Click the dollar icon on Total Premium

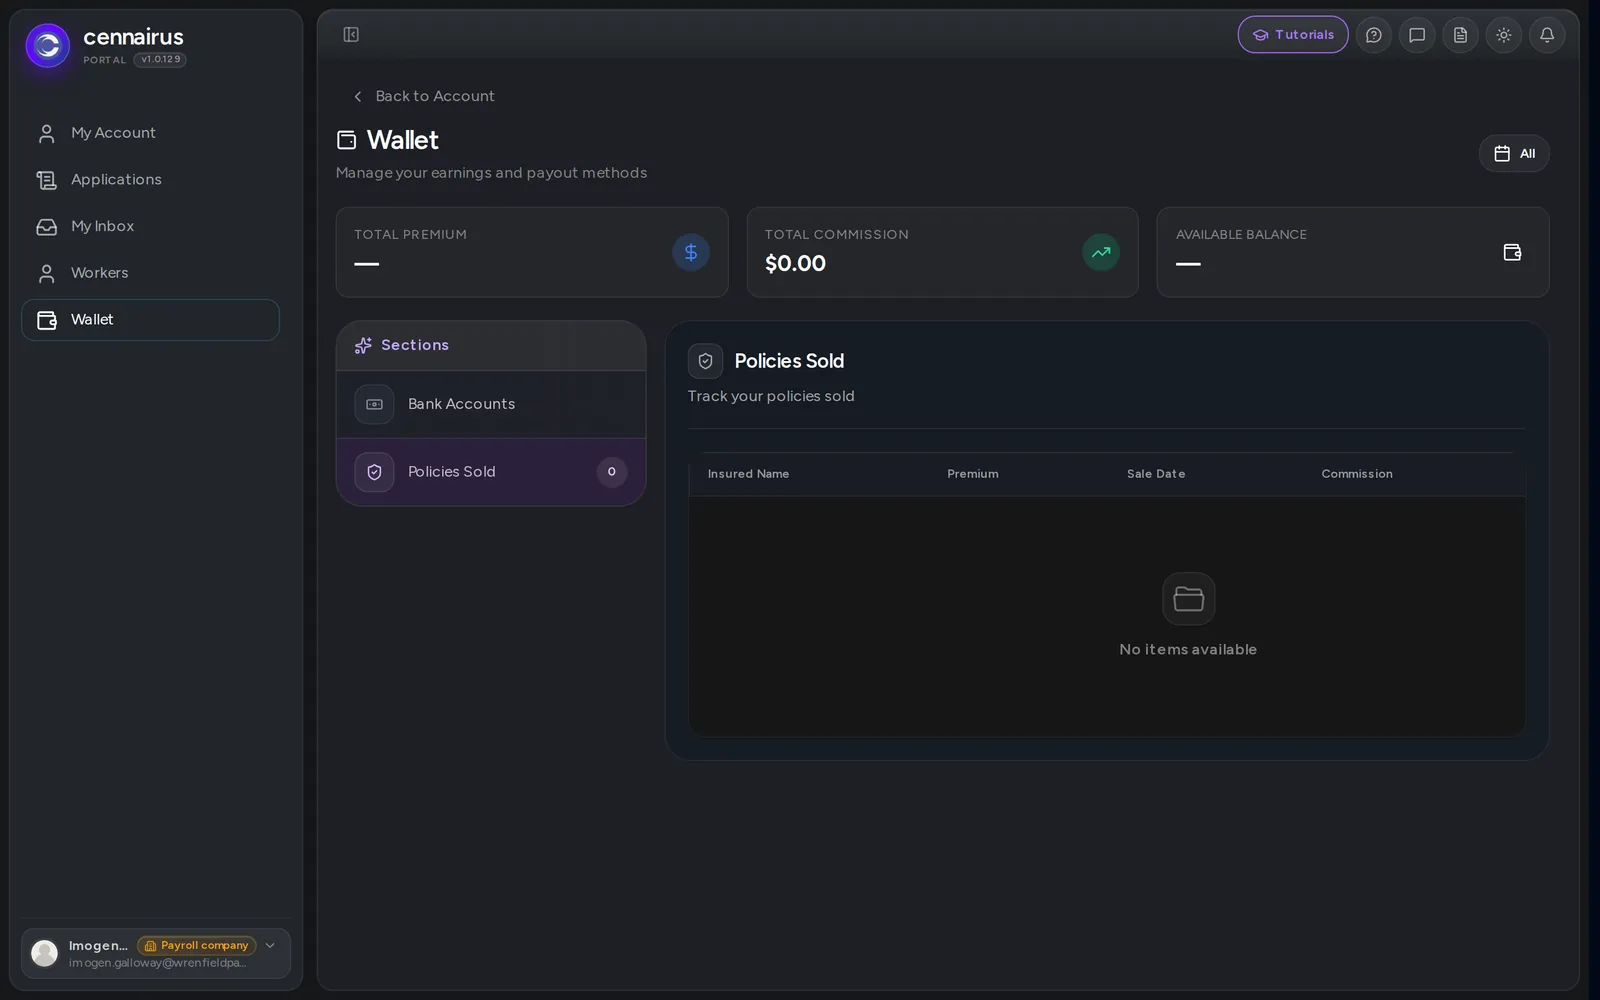click(x=691, y=252)
